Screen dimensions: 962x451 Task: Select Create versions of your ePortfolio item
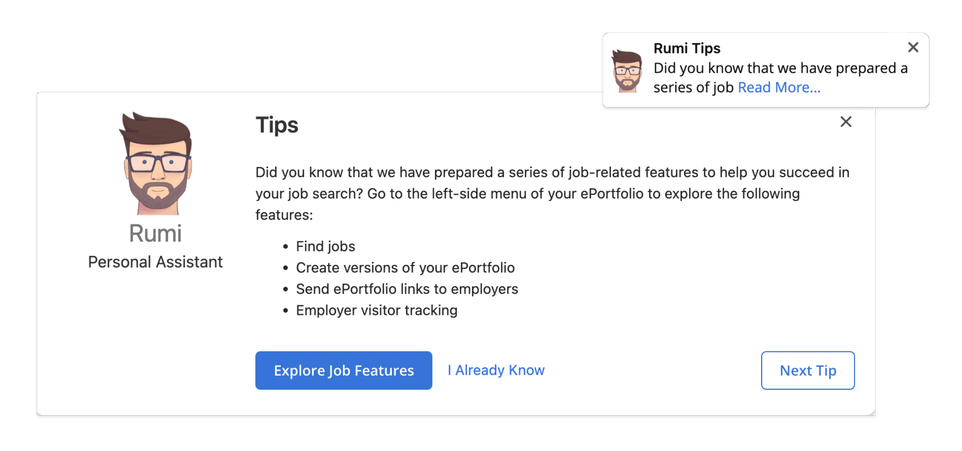(405, 268)
